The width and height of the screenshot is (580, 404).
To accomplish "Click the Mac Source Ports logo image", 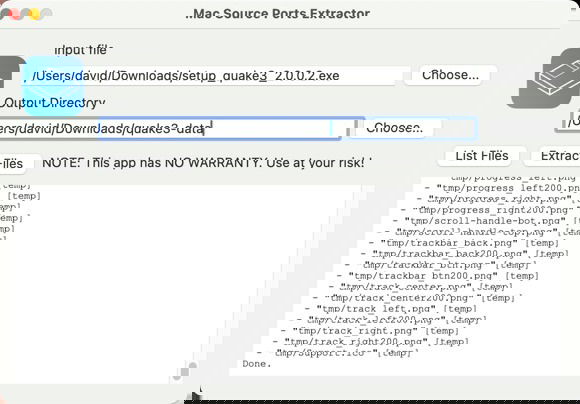I will (x=544, y=78).
